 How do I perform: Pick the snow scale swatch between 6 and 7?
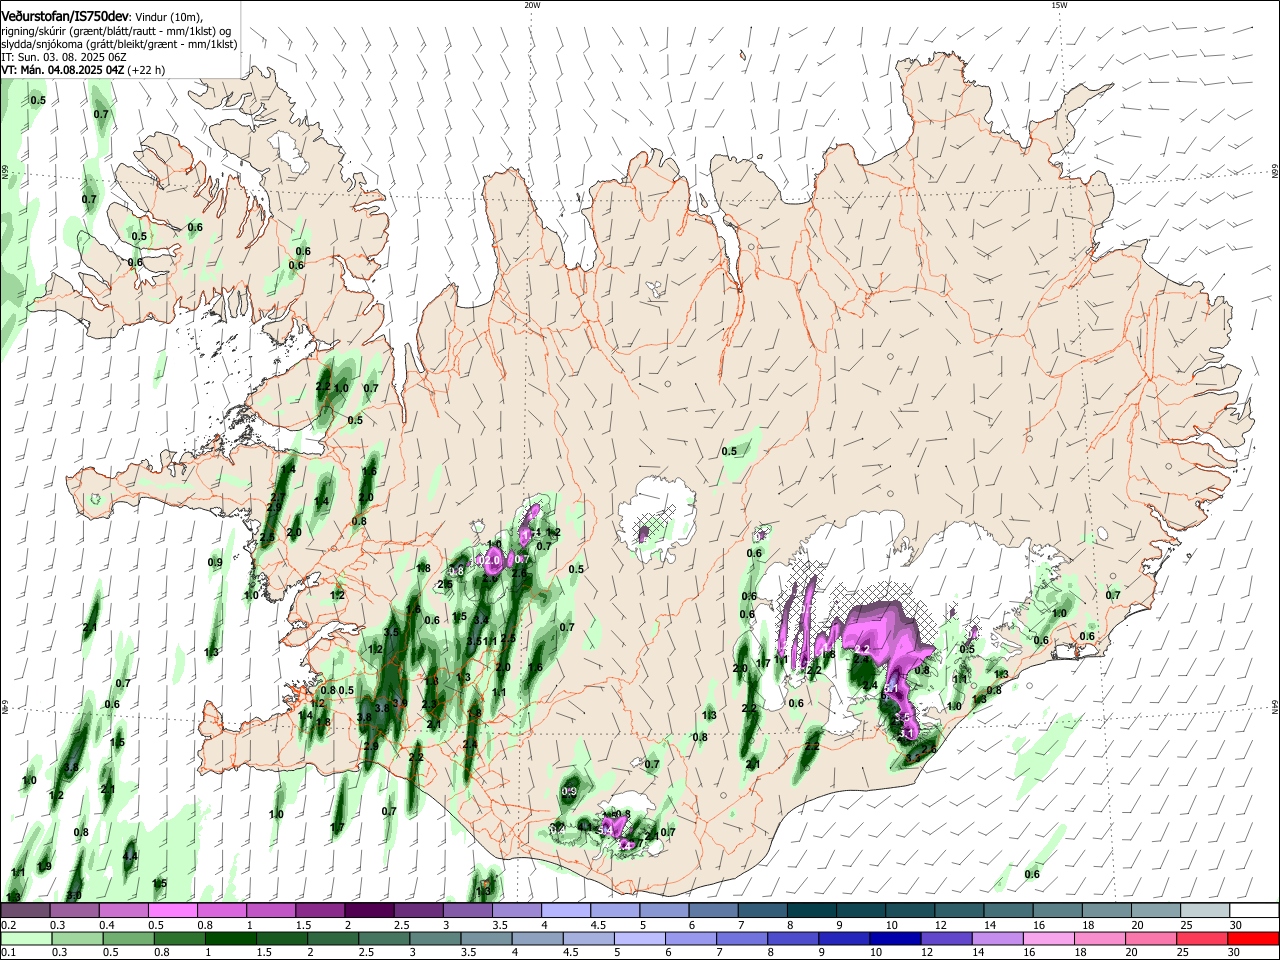[x=712, y=911]
